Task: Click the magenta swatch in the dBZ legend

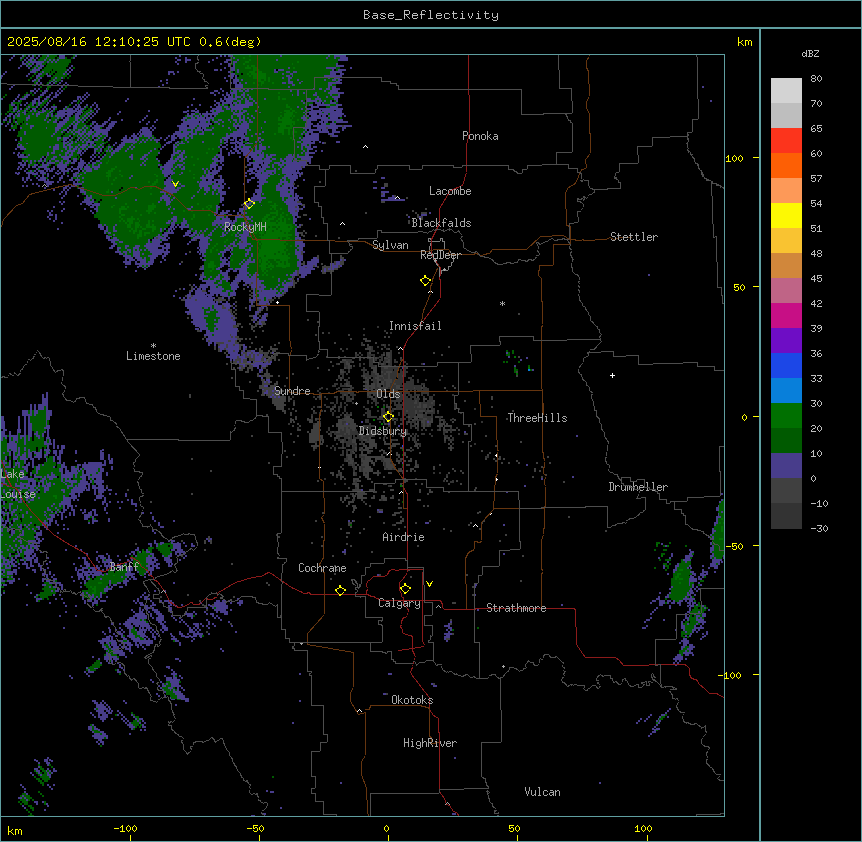Action: click(786, 315)
